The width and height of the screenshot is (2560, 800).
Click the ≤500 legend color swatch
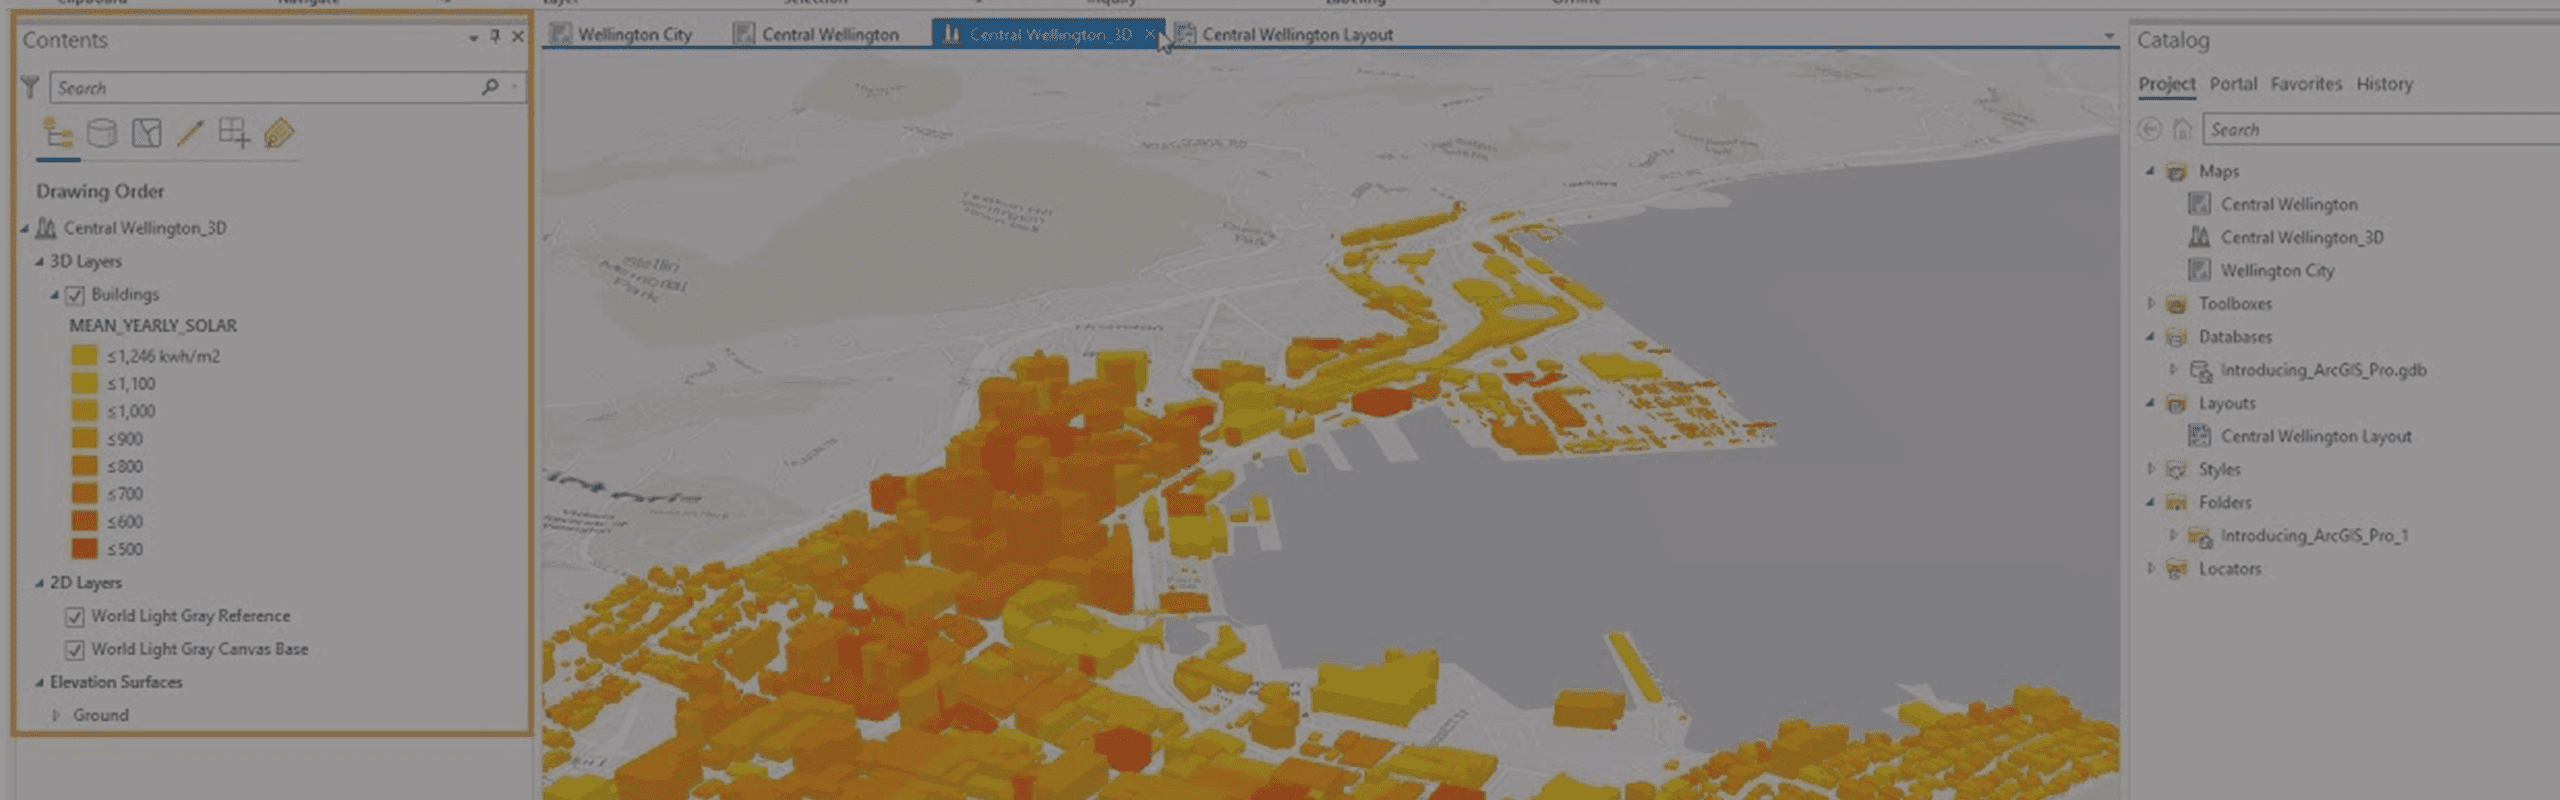click(x=84, y=549)
